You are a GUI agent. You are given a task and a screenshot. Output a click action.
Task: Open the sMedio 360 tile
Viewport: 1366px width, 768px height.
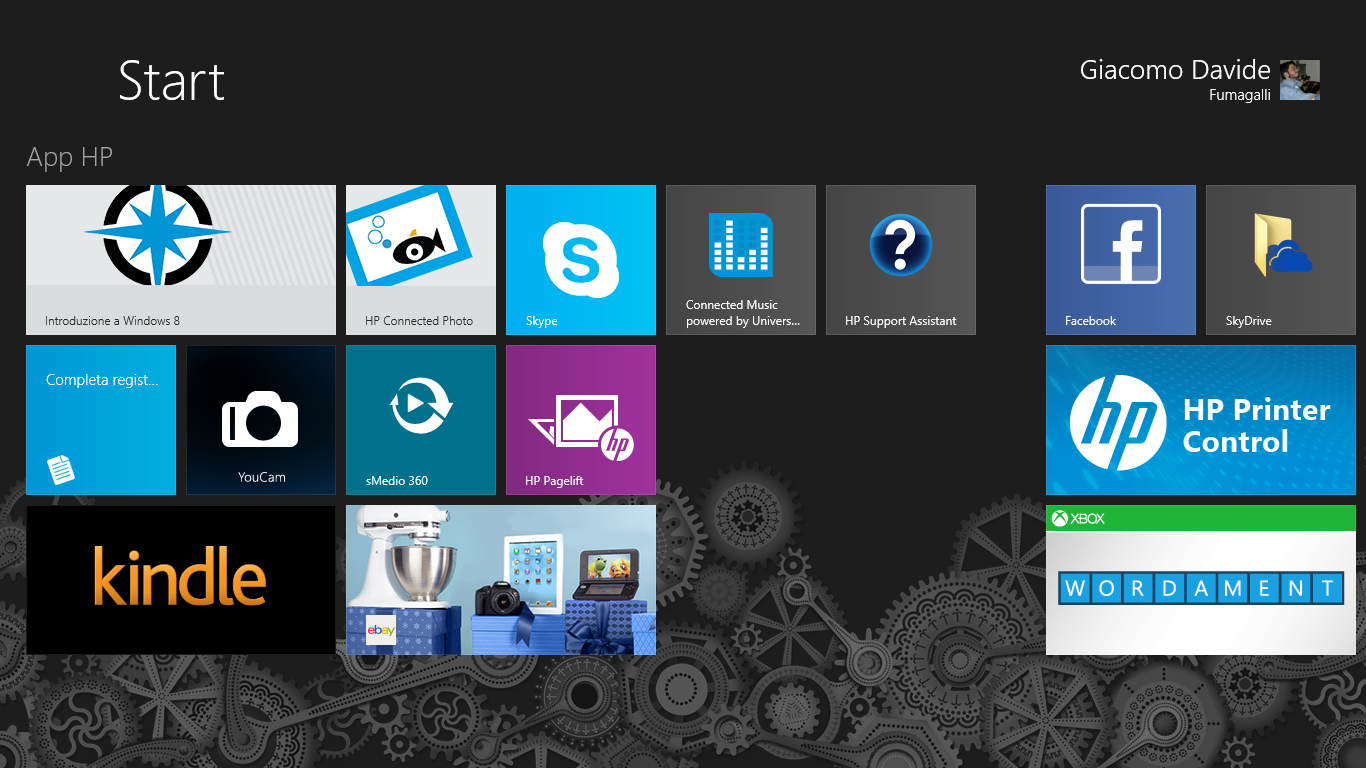tap(421, 420)
